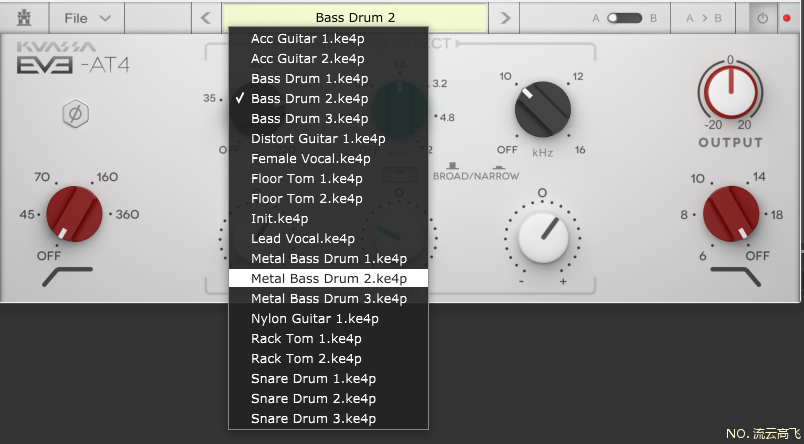Select the checked Bass Drum 2.ke4p preset

click(x=328, y=98)
